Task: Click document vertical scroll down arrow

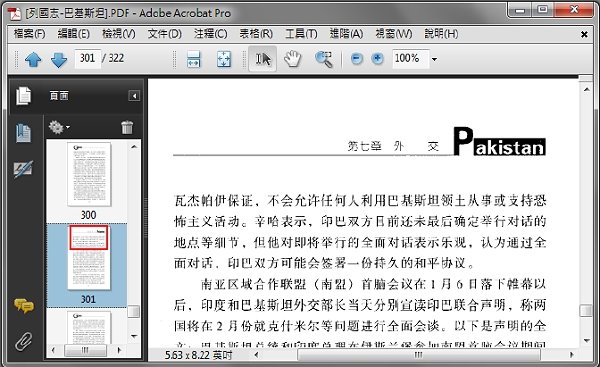Action: coord(586,340)
